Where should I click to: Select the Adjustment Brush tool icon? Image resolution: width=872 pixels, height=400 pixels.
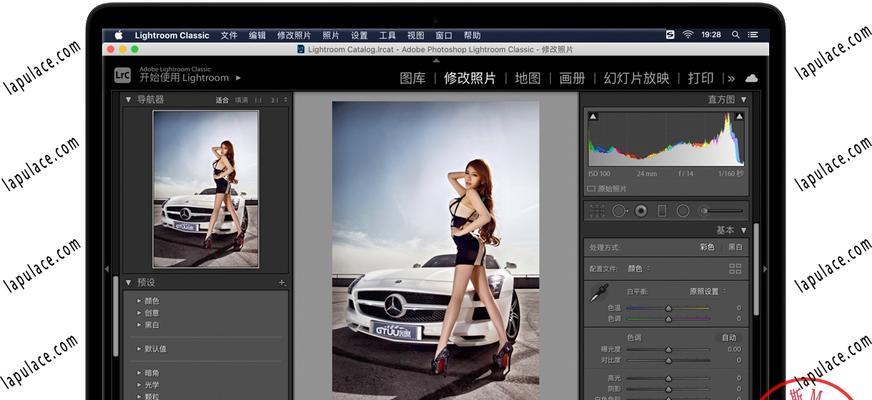click(722, 211)
